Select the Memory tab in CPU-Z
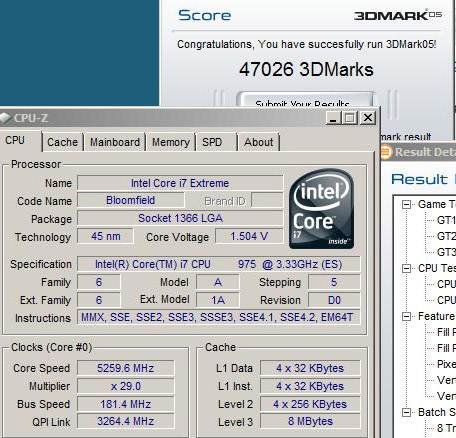456x438 pixels. point(171,142)
